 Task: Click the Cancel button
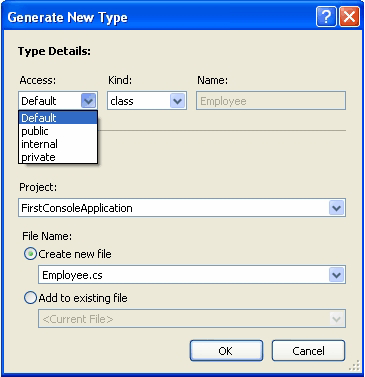coord(308,351)
